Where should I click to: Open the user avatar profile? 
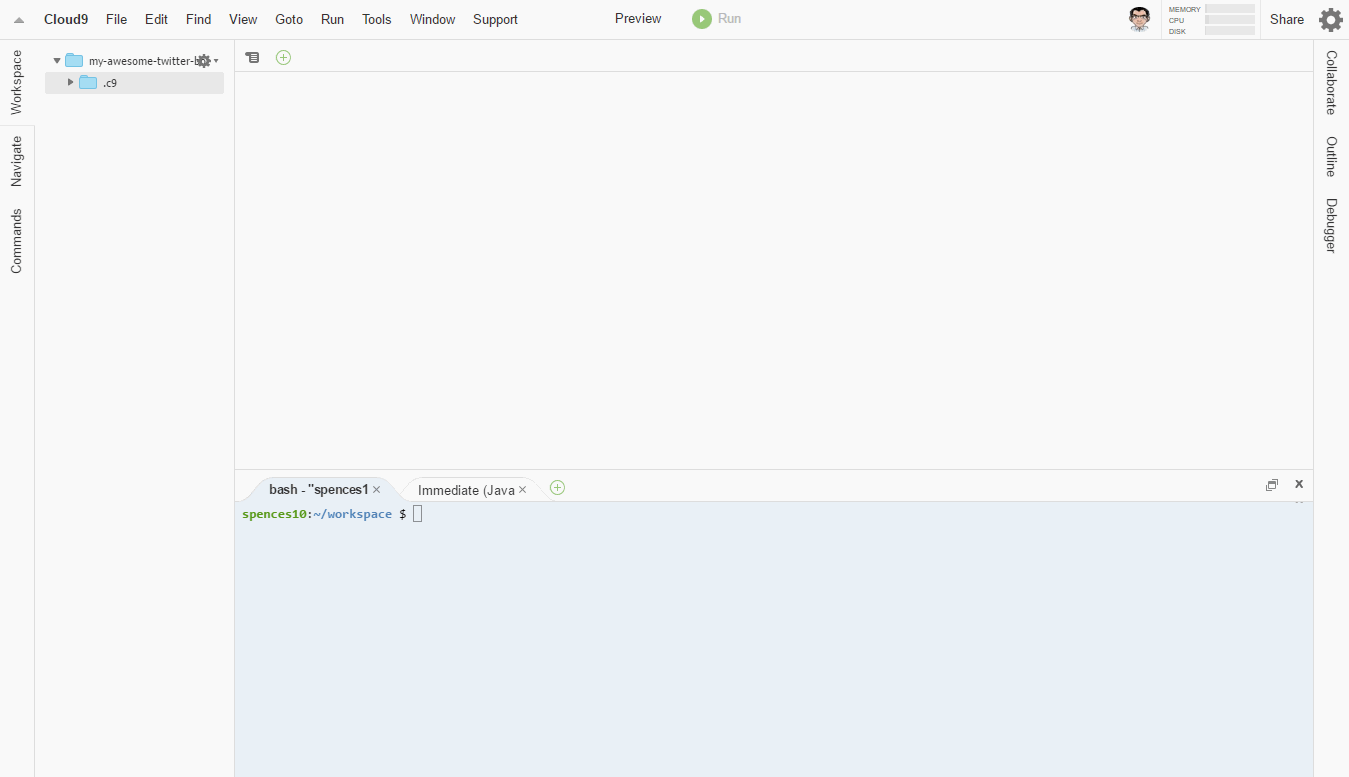tap(1139, 19)
